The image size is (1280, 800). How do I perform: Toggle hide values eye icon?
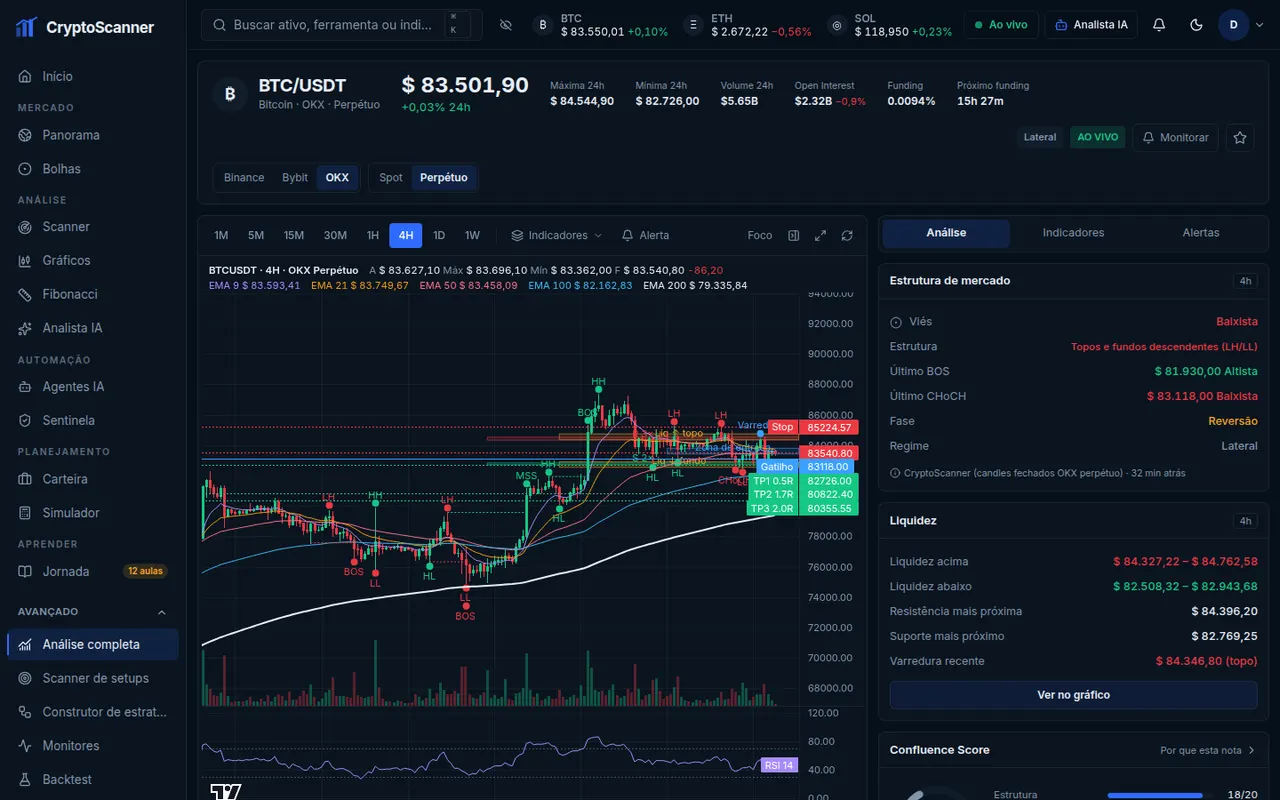(x=505, y=25)
